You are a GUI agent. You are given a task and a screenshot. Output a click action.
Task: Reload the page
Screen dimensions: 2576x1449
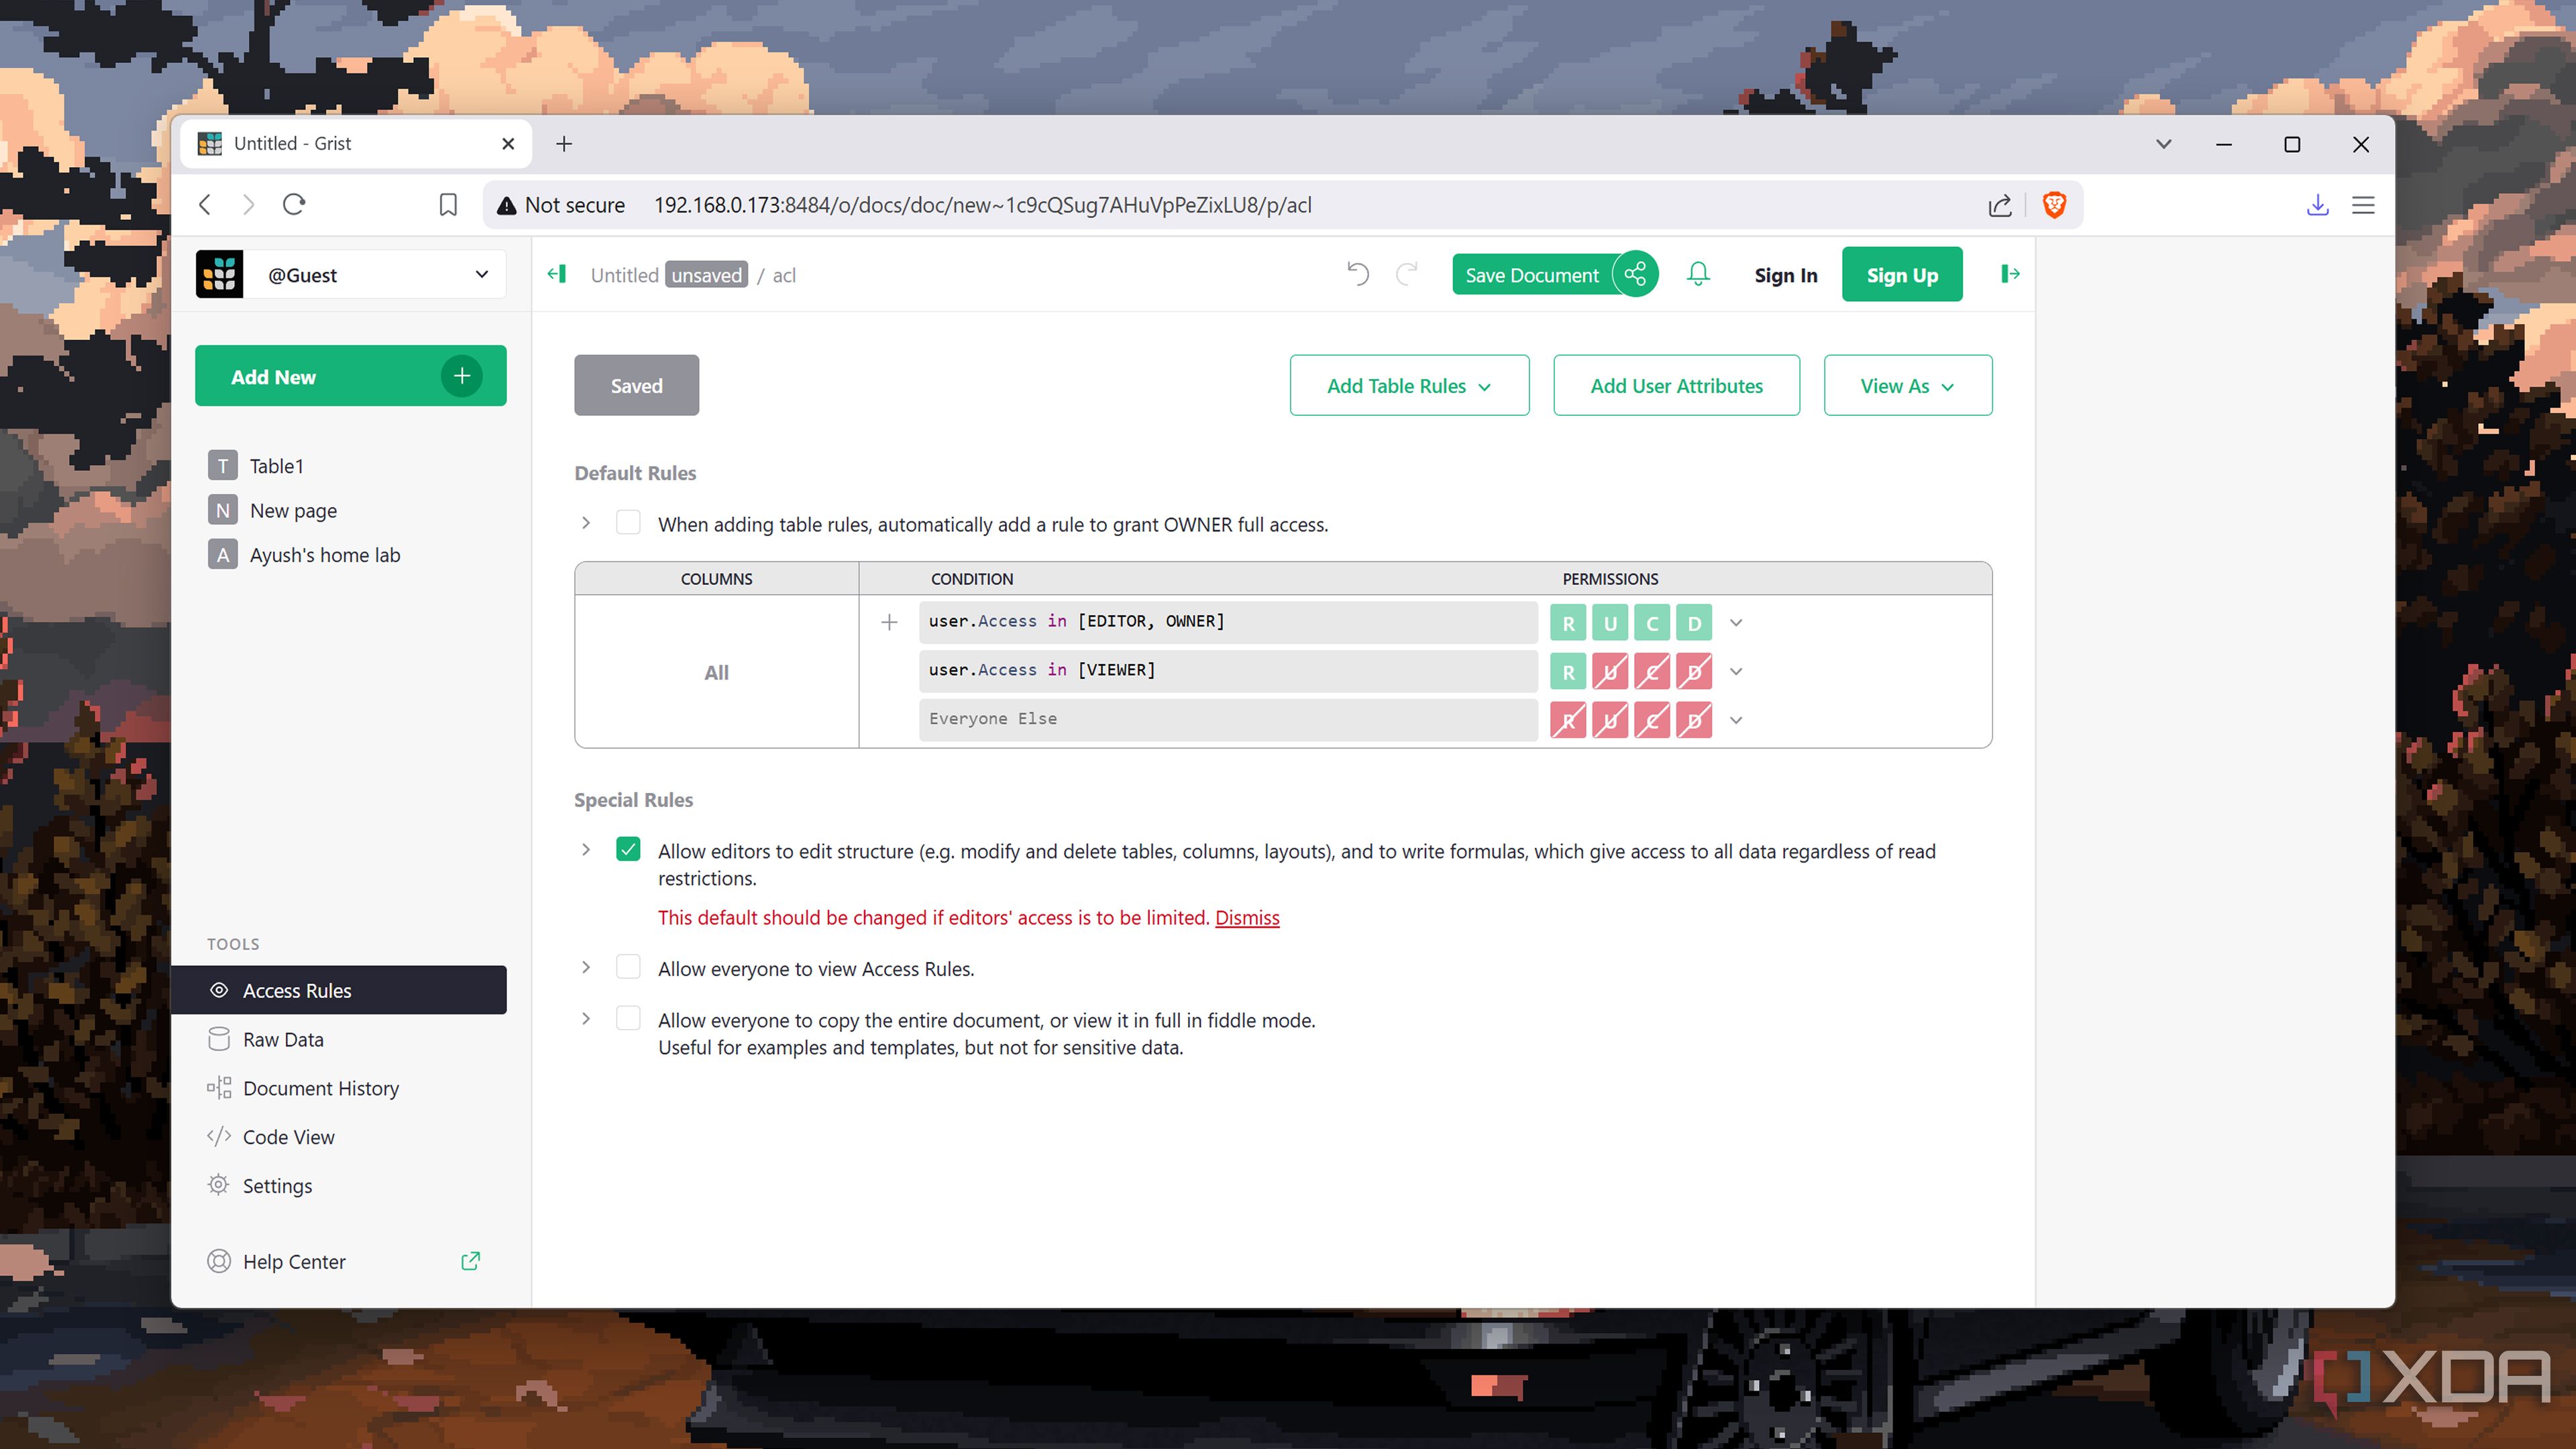pyautogui.click(x=294, y=205)
